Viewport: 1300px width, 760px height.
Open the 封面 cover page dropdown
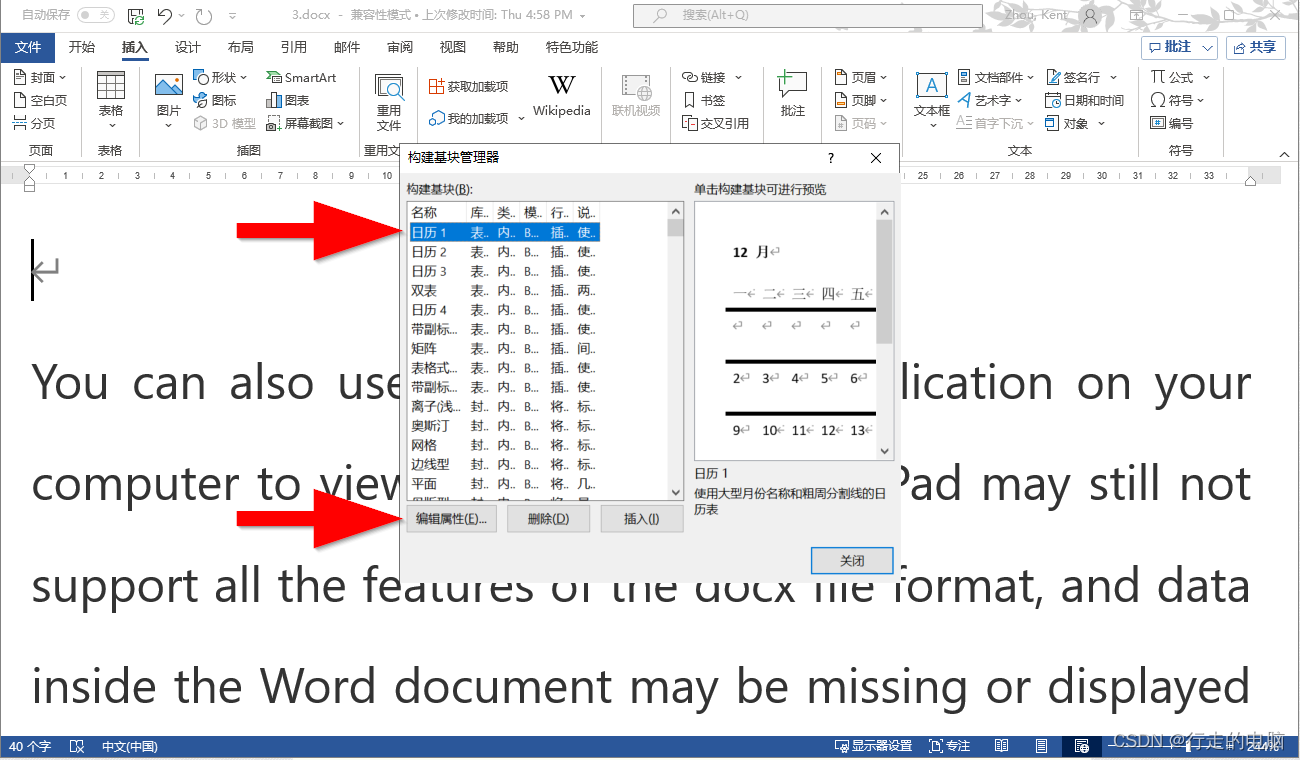click(40, 77)
